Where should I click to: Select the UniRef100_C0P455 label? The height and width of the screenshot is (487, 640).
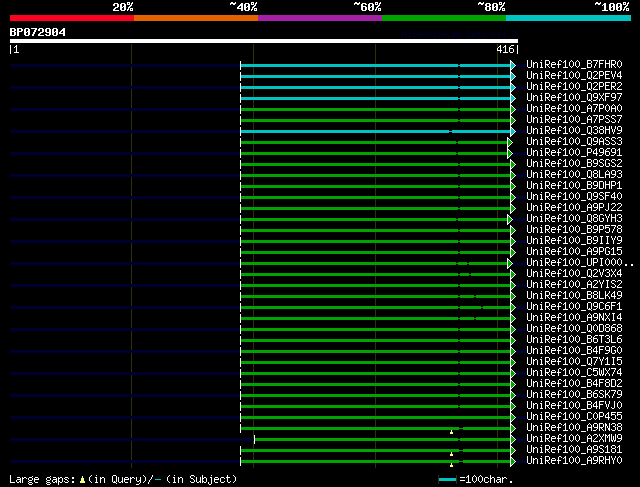tap(574, 417)
